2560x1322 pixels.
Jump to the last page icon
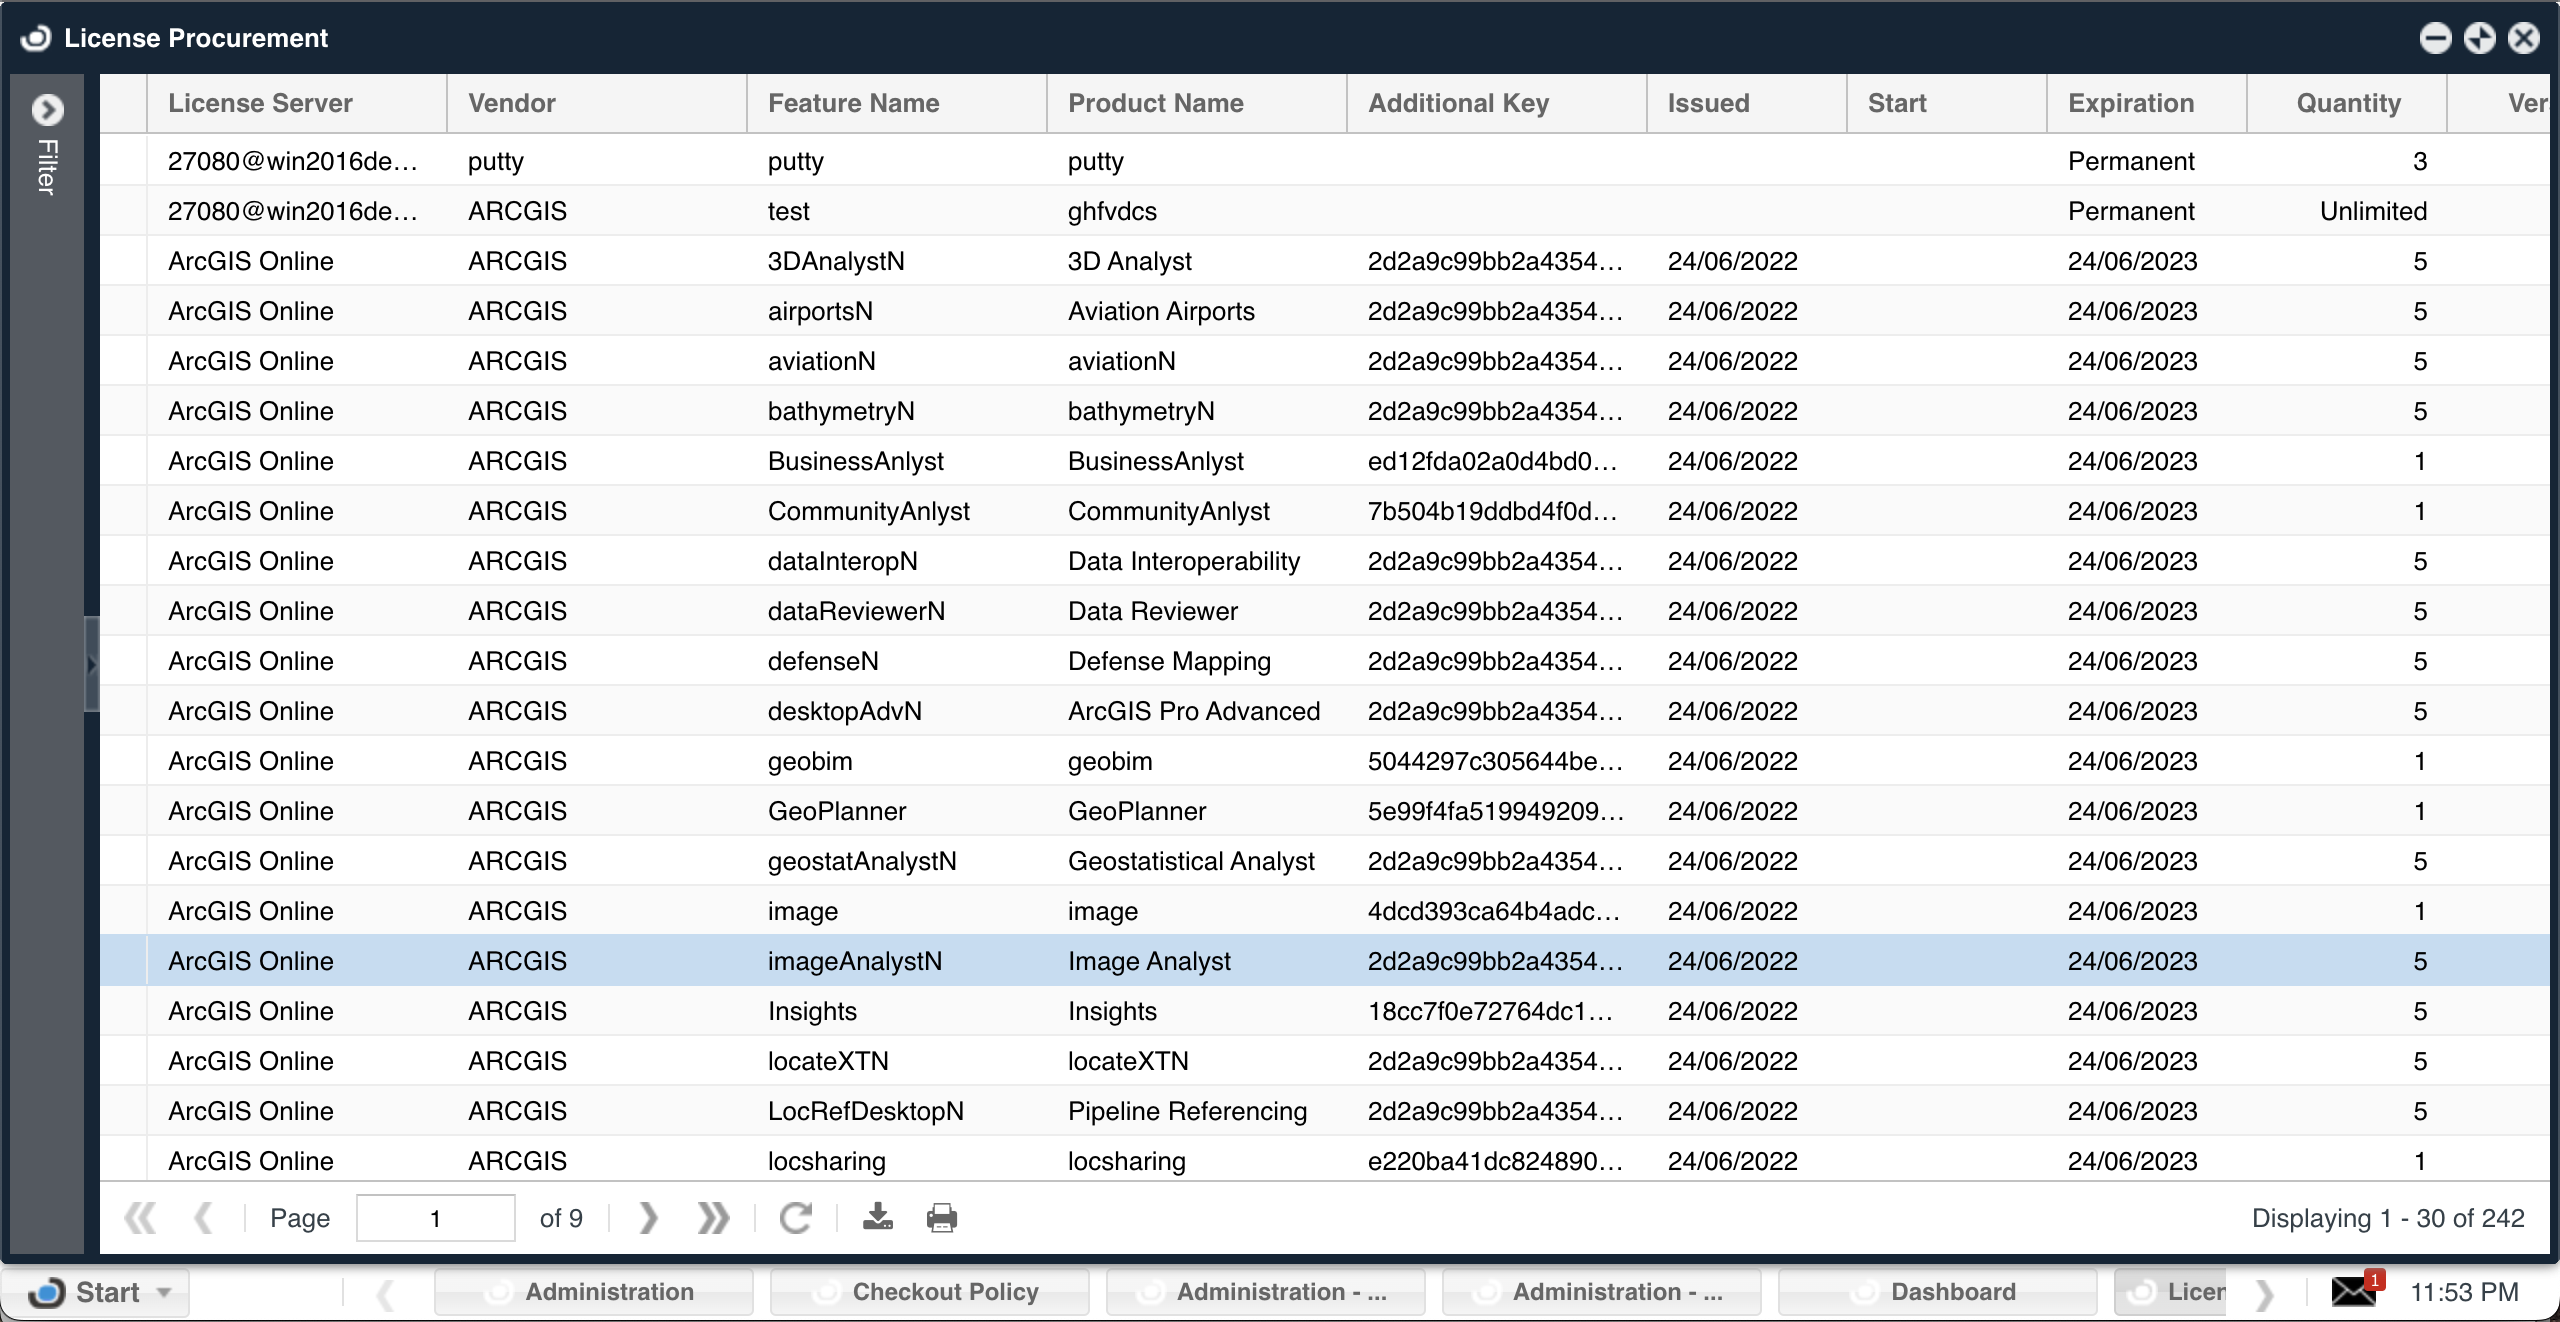click(713, 1217)
